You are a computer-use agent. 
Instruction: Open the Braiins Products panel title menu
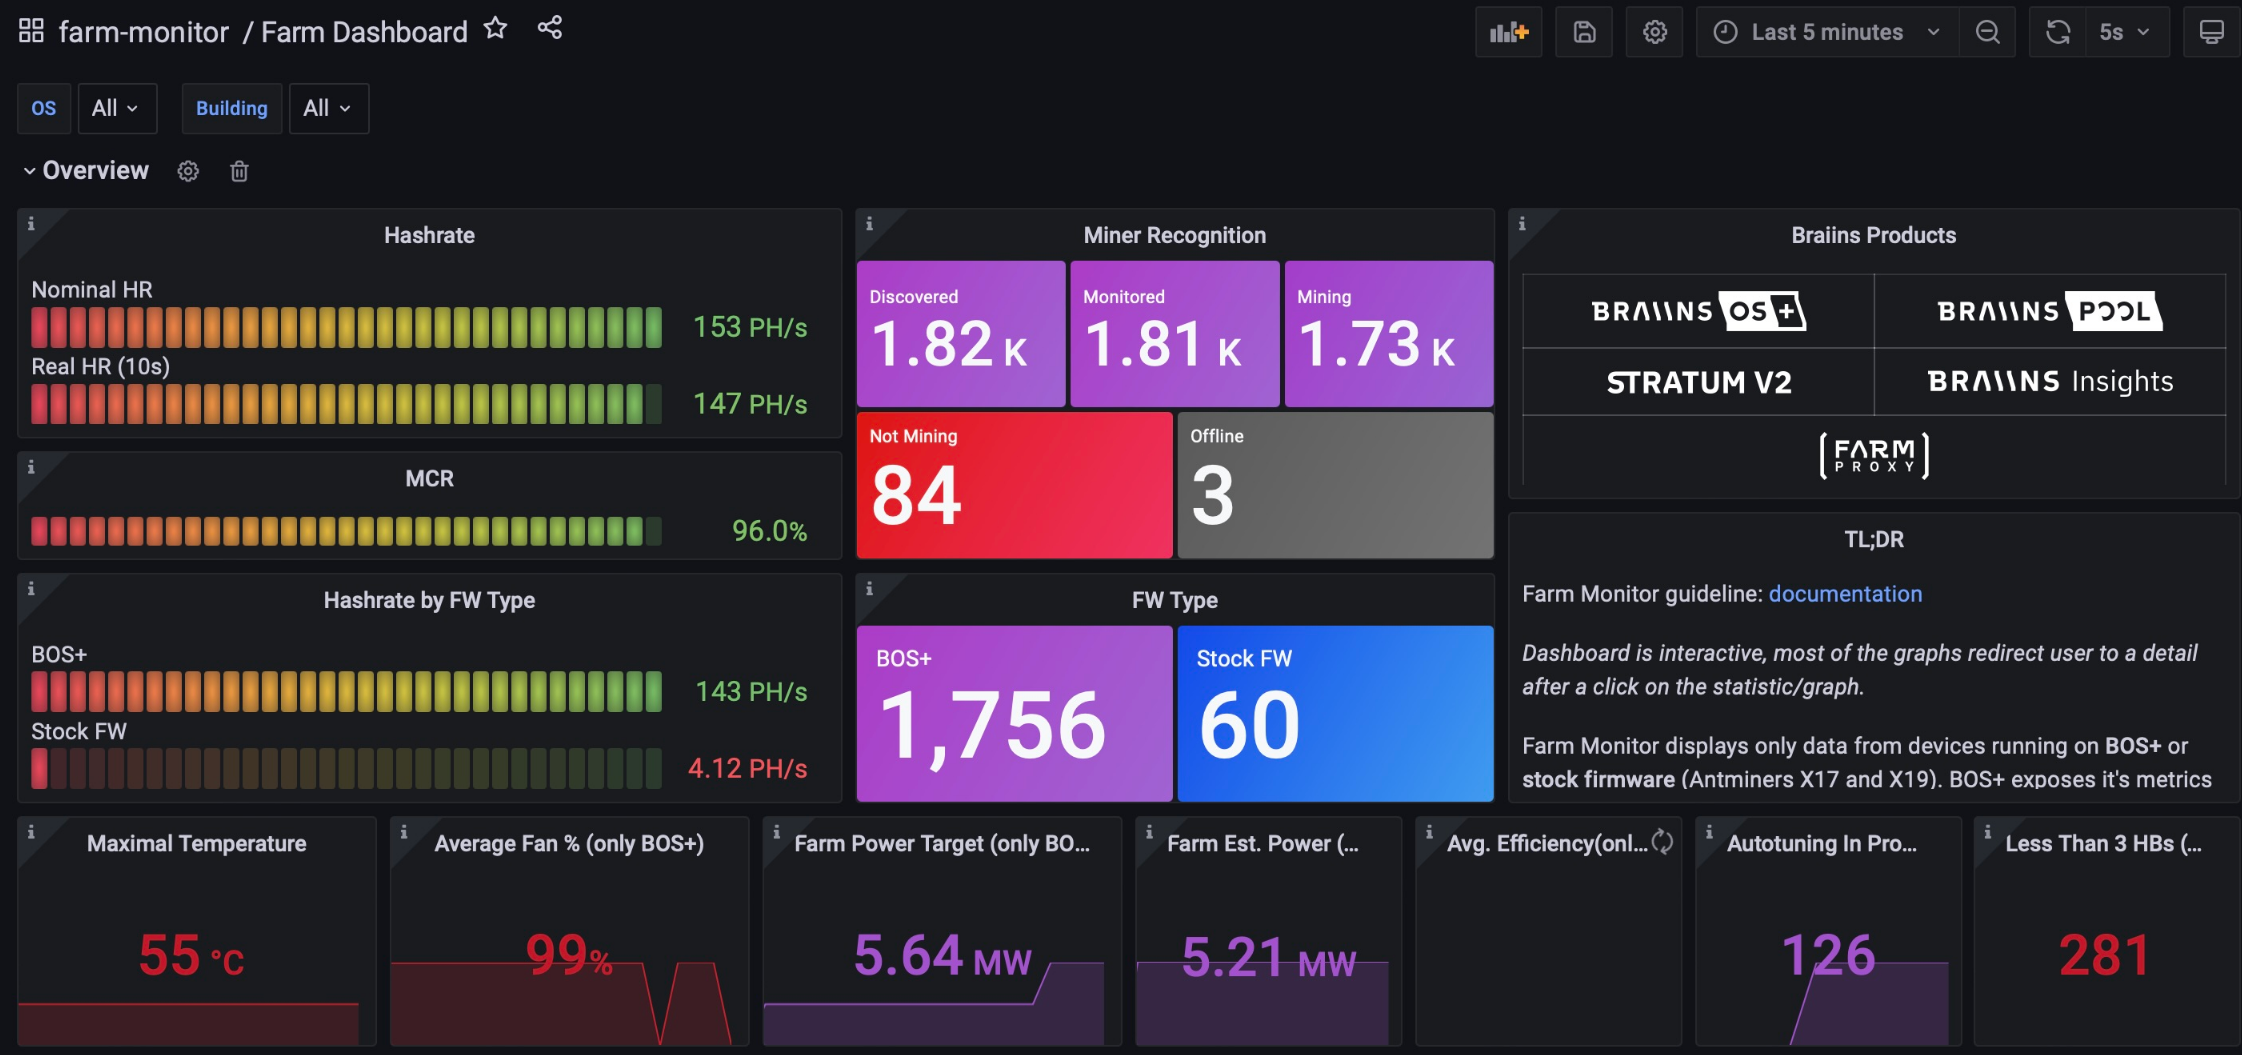(x=1874, y=235)
